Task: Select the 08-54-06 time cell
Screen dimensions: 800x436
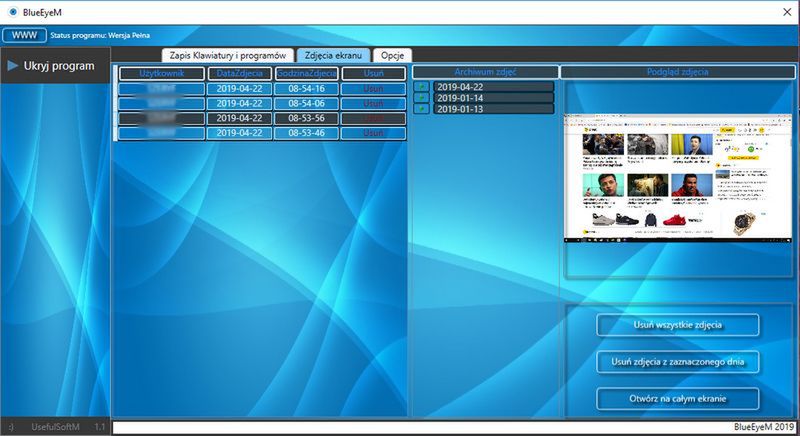Action: pos(307,104)
